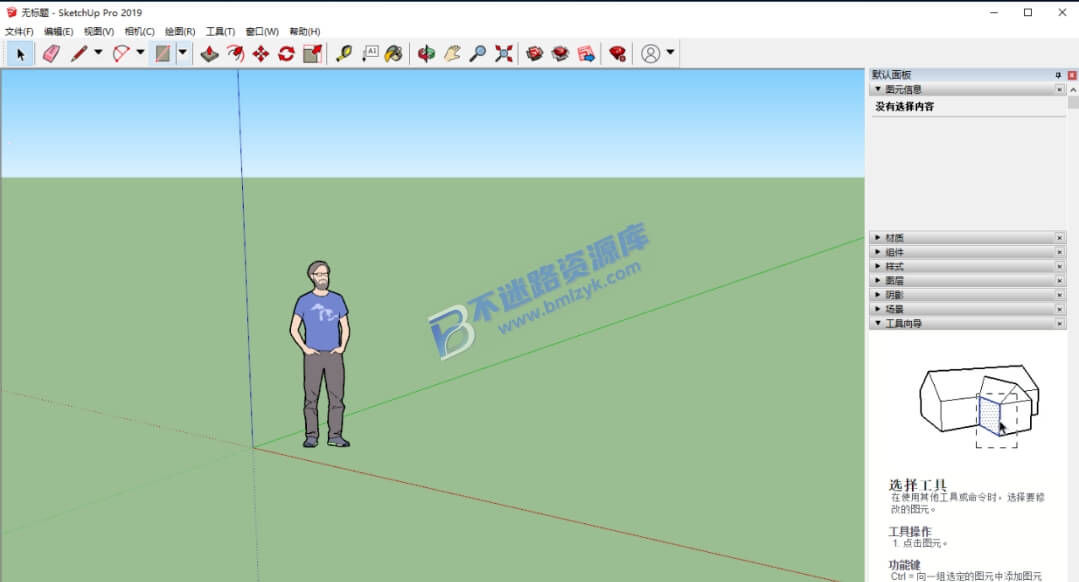
Task: Select the arrow Select tool
Action: coord(20,54)
